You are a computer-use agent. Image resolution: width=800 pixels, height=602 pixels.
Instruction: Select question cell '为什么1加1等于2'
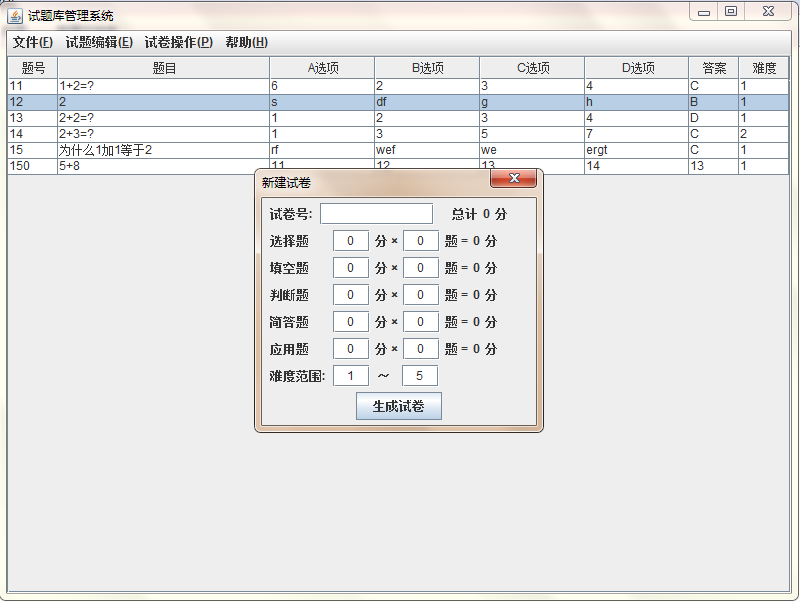tap(164, 150)
